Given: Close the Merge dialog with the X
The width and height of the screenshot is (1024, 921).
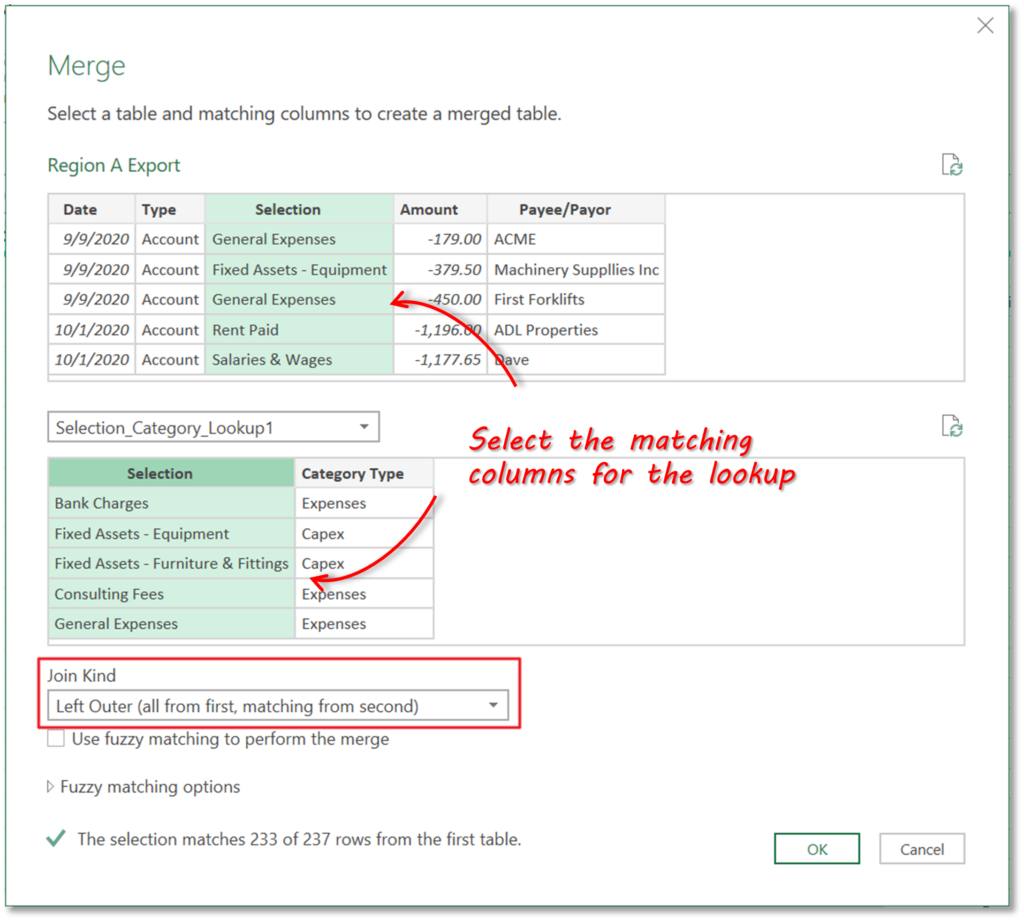Looking at the screenshot, I should 985,26.
